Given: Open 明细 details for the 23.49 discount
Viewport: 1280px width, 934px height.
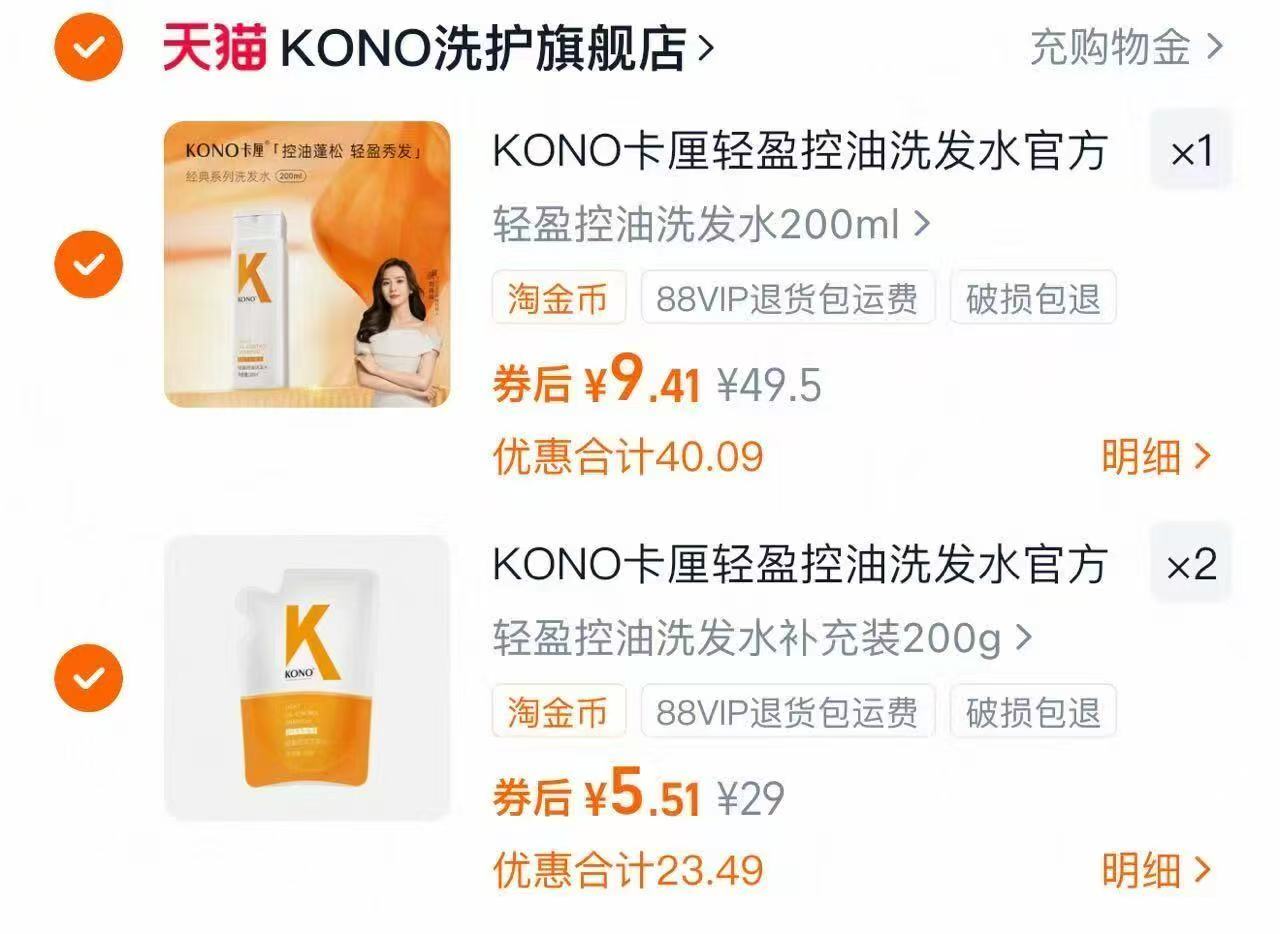Looking at the screenshot, I should tap(1157, 870).
